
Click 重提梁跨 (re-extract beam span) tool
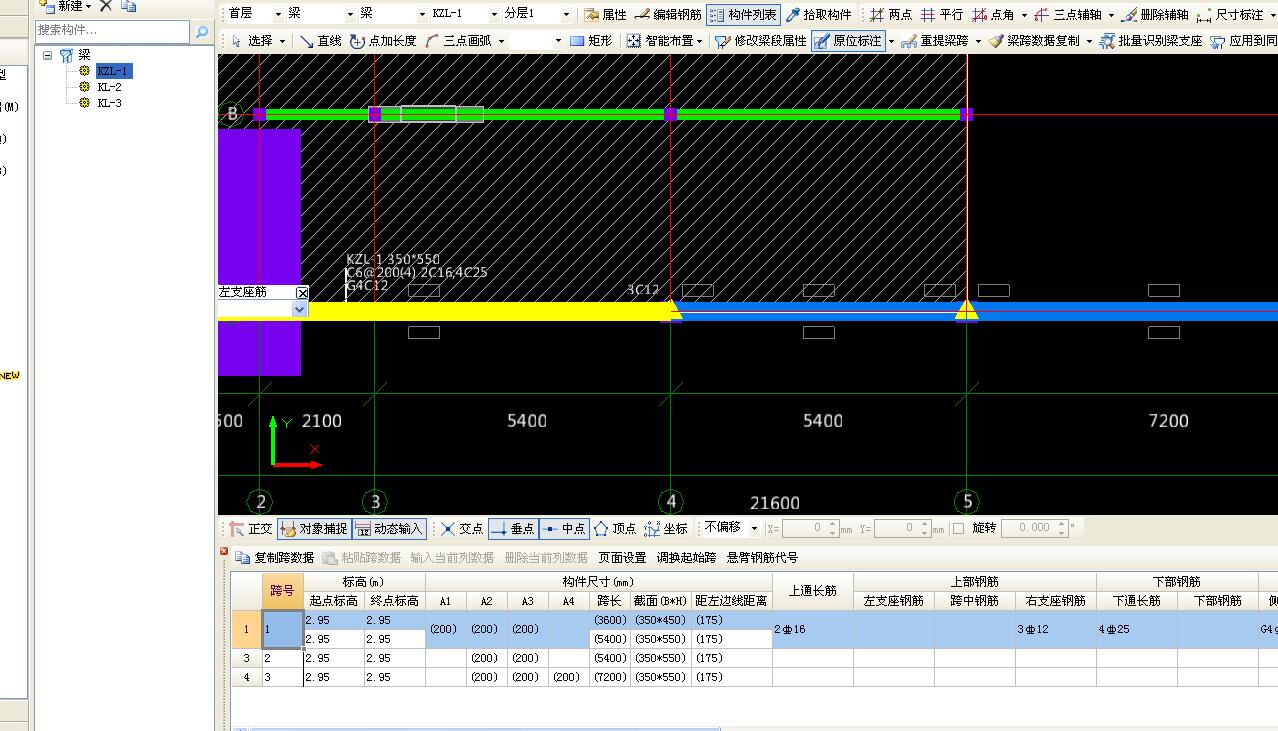point(935,41)
